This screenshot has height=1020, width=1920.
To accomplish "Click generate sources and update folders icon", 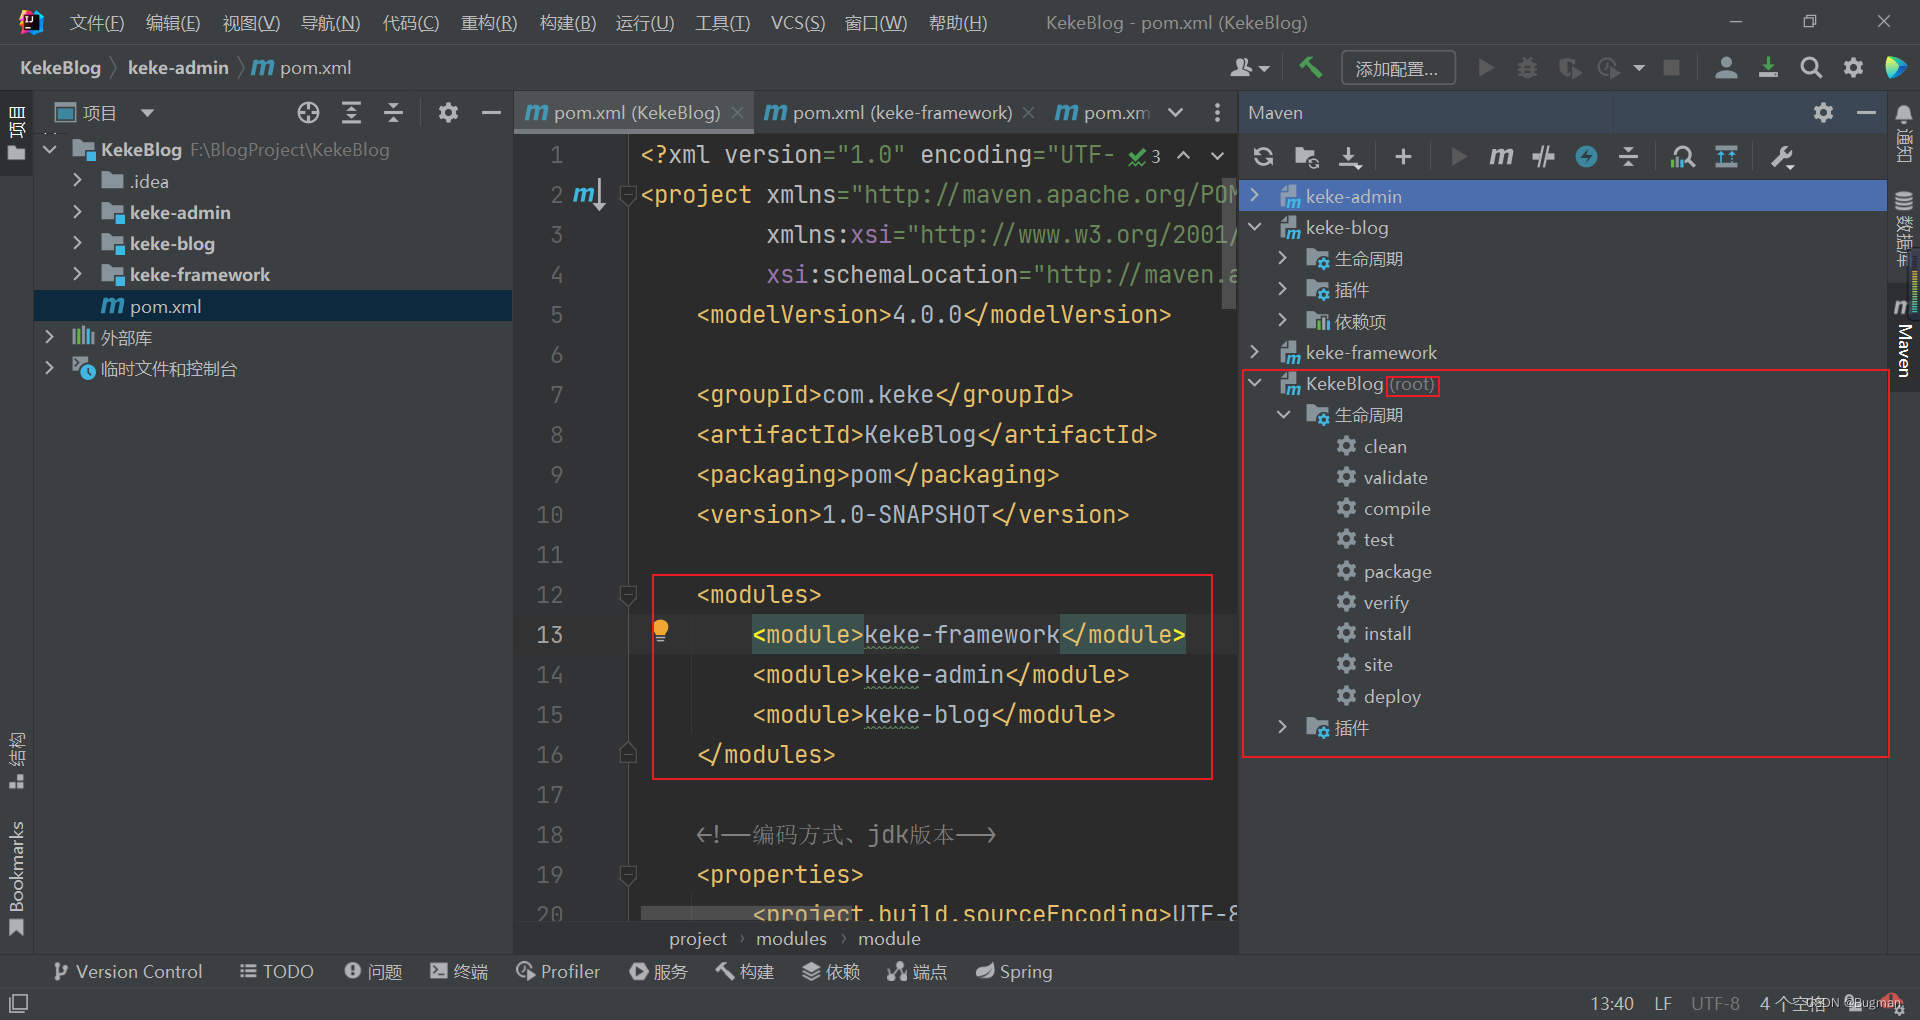I will click(x=1307, y=156).
